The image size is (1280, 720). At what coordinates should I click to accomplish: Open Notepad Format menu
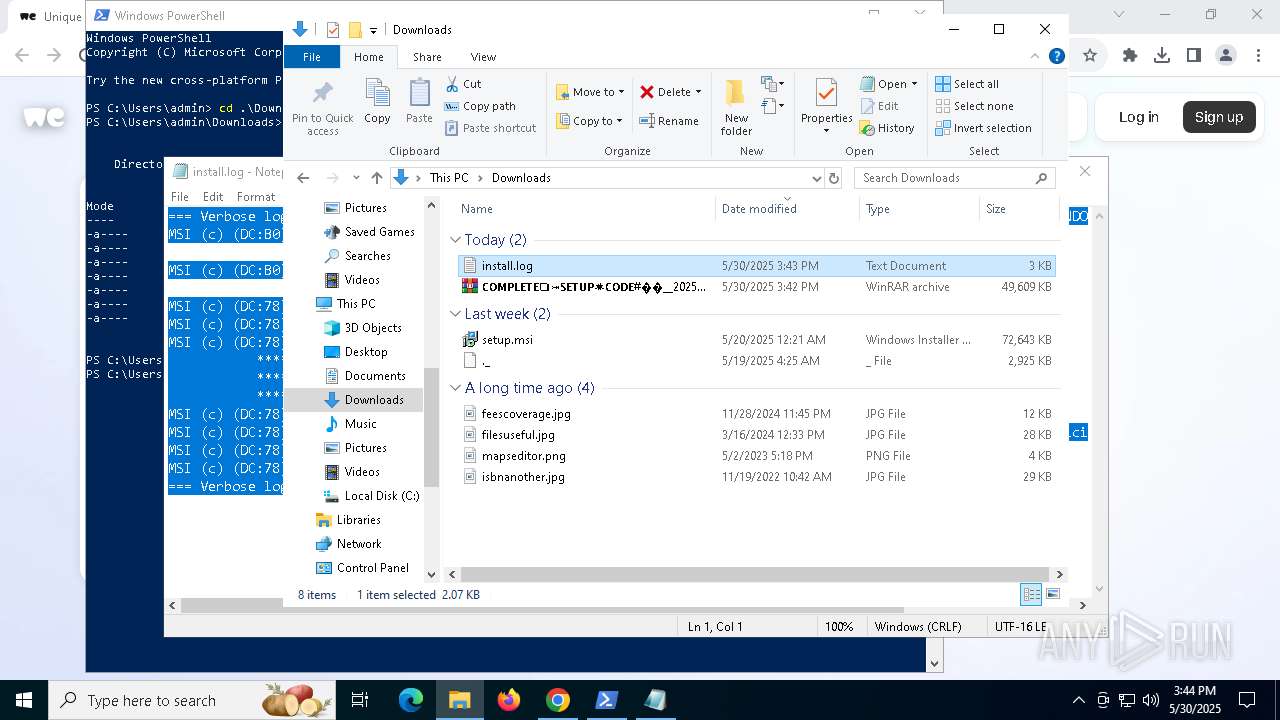(256, 197)
